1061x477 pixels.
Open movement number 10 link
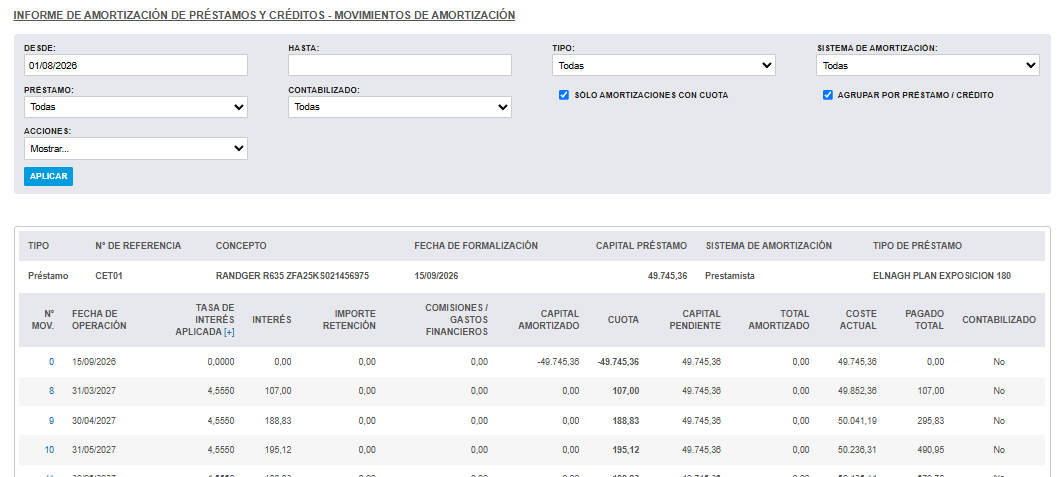[49, 450]
